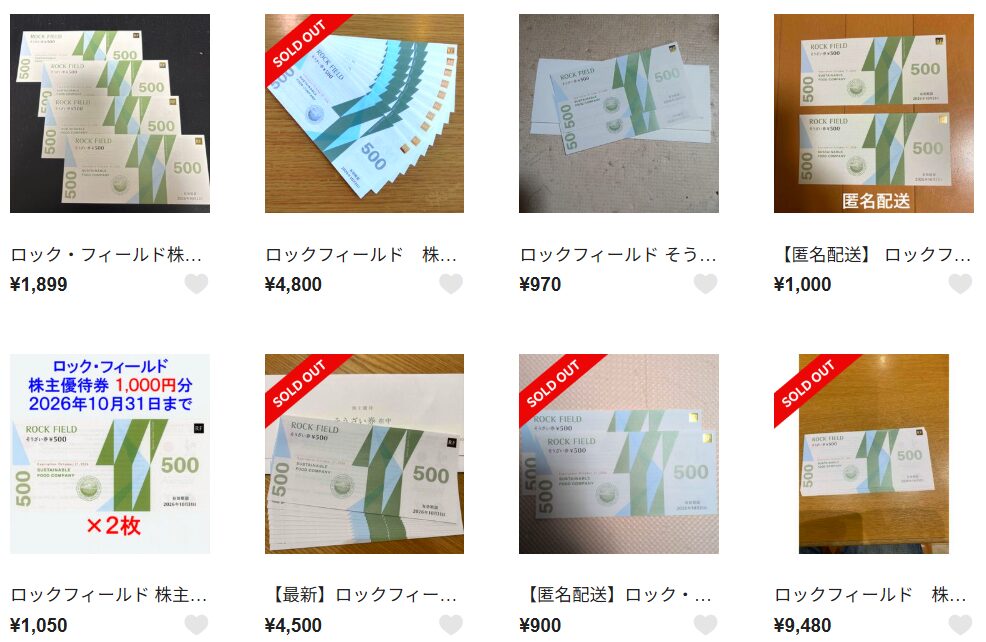986x642 pixels.
Task: Open sold out ¥9,480 listing image
Action: coord(873,453)
